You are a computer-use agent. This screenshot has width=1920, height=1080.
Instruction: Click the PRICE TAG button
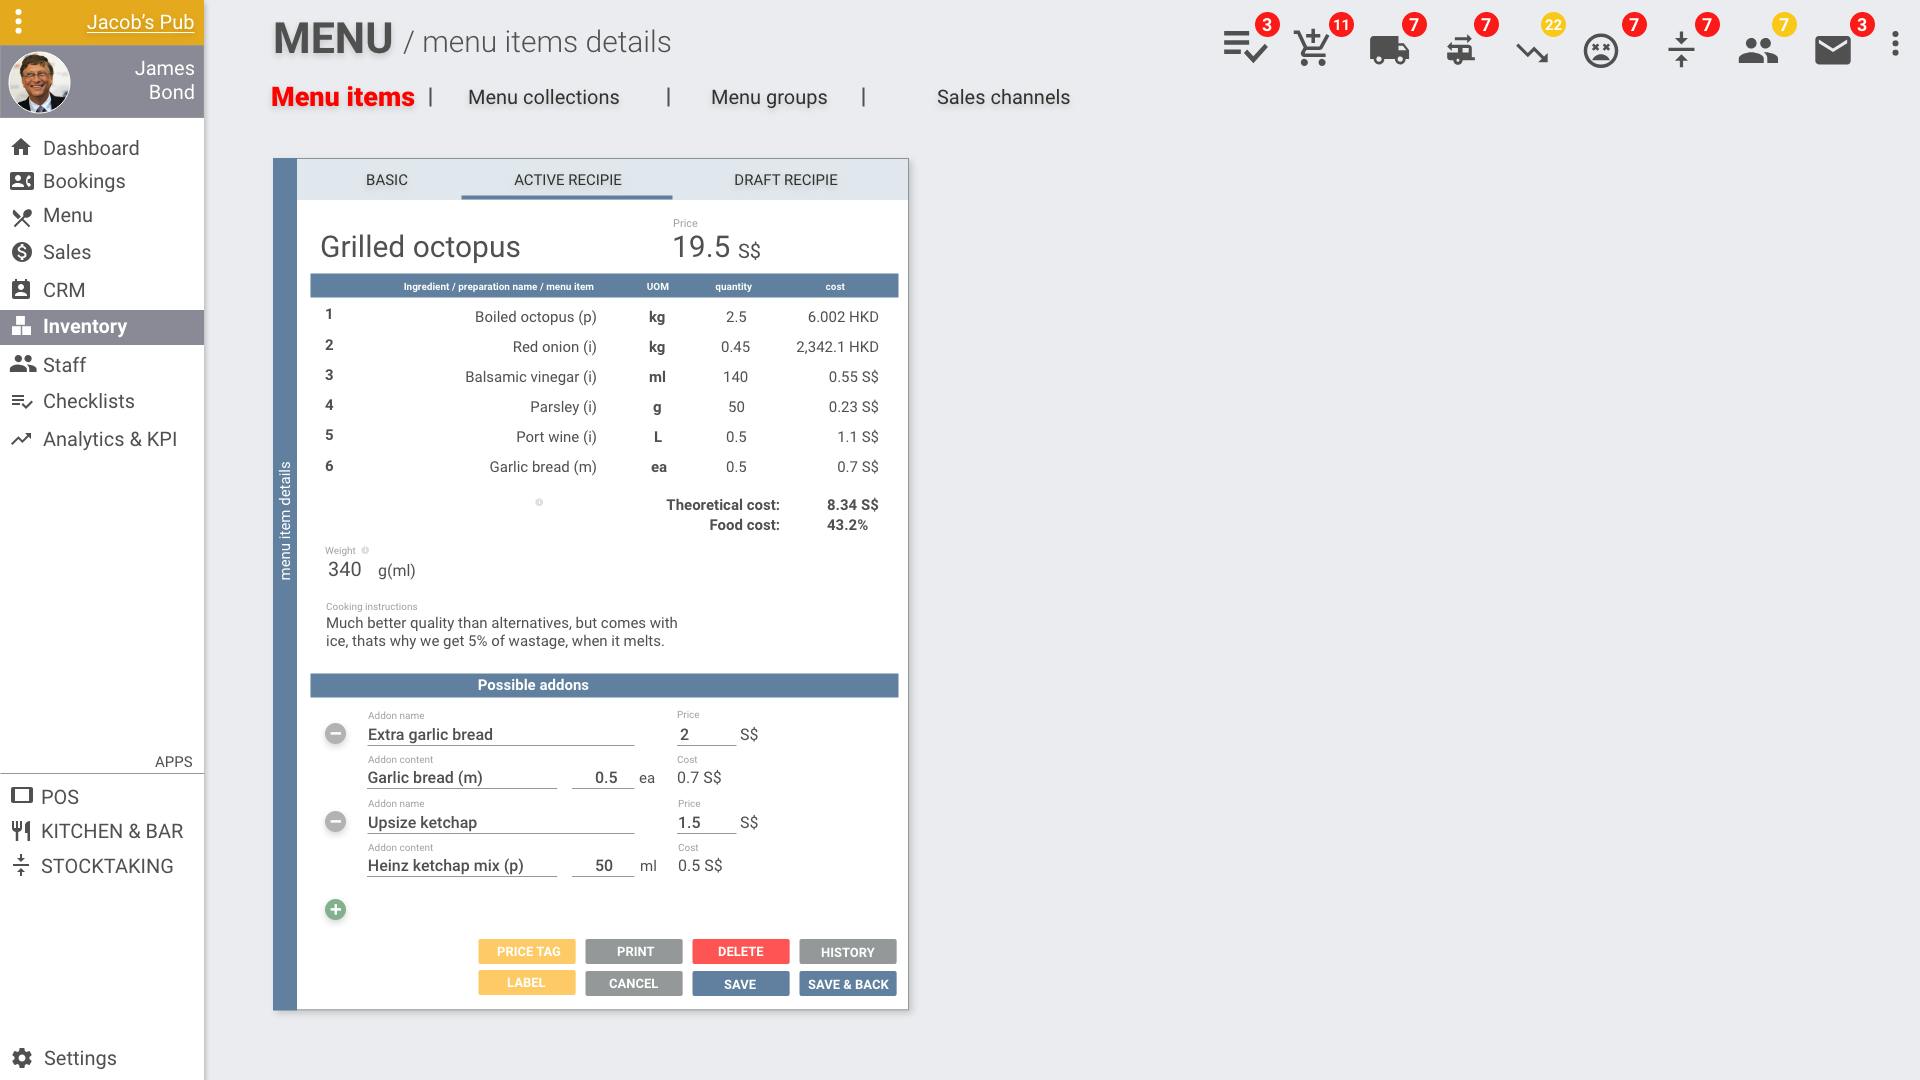point(527,951)
